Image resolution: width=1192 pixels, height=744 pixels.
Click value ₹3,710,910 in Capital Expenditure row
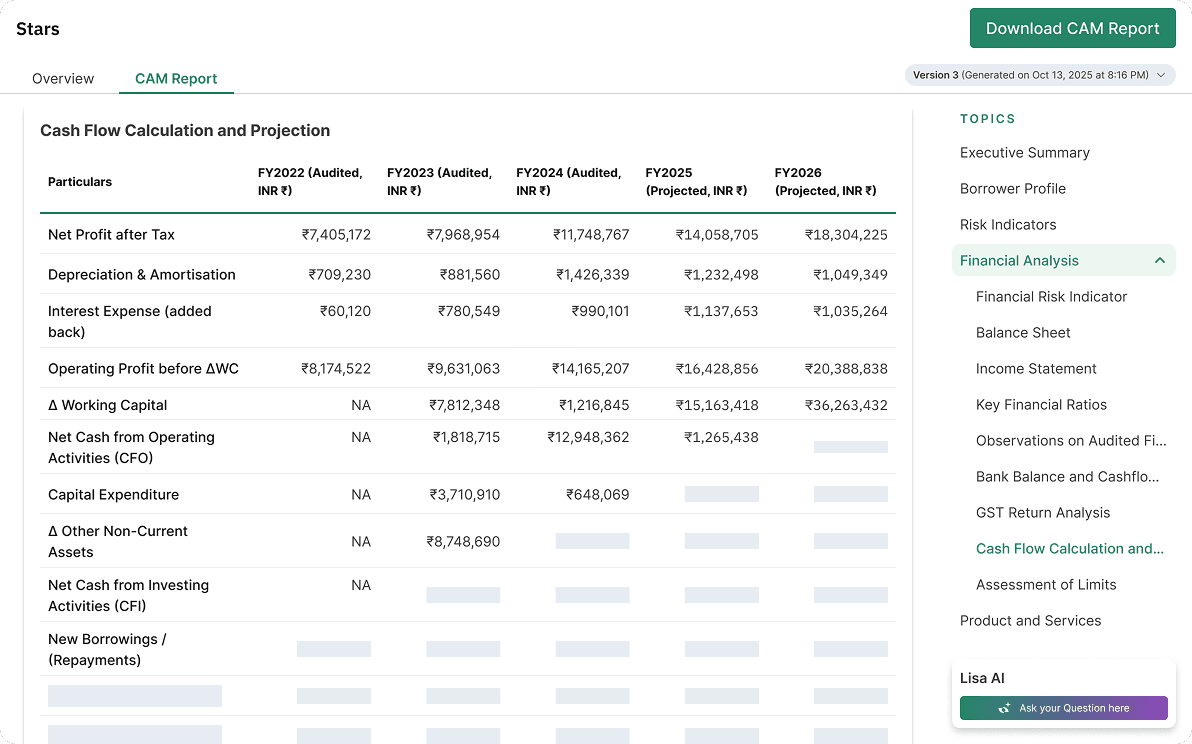(x=464, y=495)
